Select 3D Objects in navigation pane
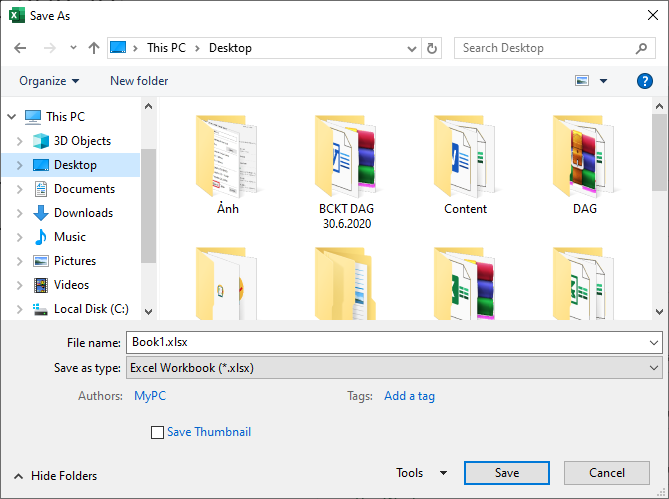Image resolution: width=669 pixels, height=499 pixels. coord(82,141)
